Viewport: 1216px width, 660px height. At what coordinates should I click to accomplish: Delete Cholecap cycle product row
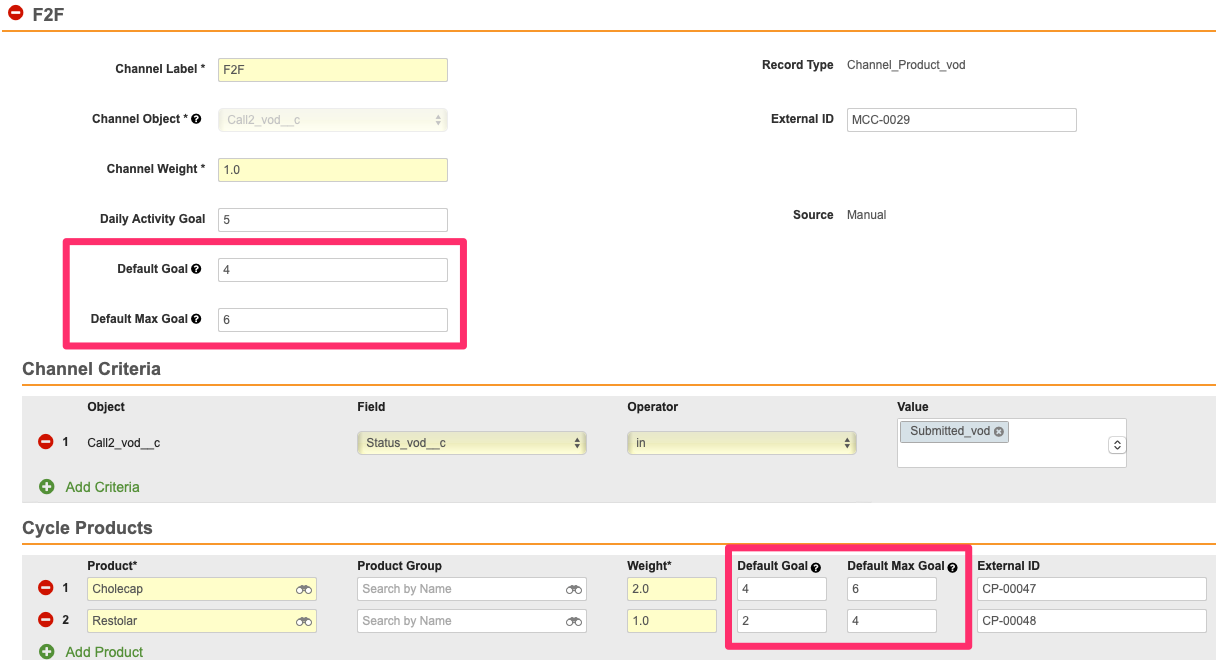click(45, 589)
